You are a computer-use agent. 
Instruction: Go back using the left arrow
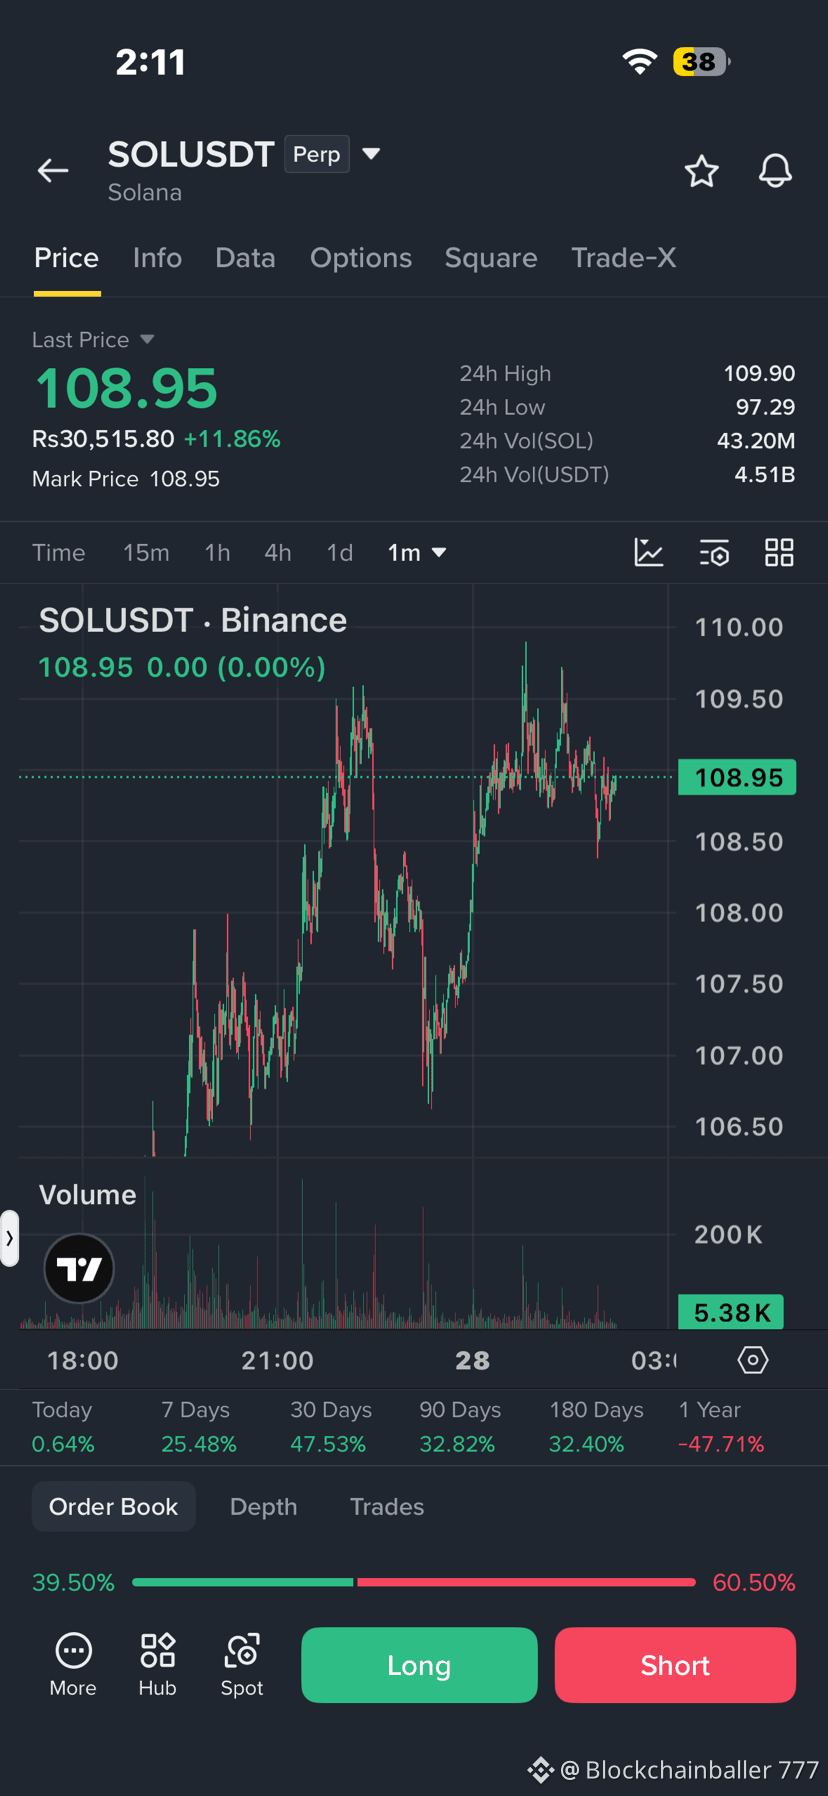coord(53,171)
